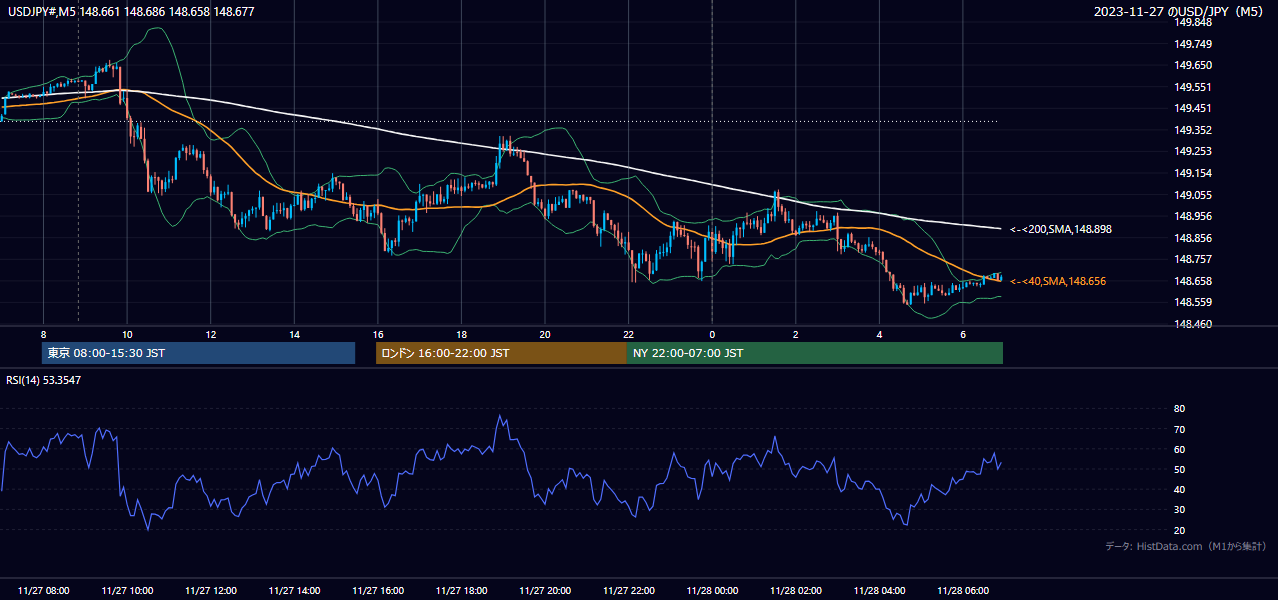Image resolution: width=1278 pixels, height=600 pixels.
Task: Click the 200 SMA label showing 148.898
Action: coord(1061,229)
